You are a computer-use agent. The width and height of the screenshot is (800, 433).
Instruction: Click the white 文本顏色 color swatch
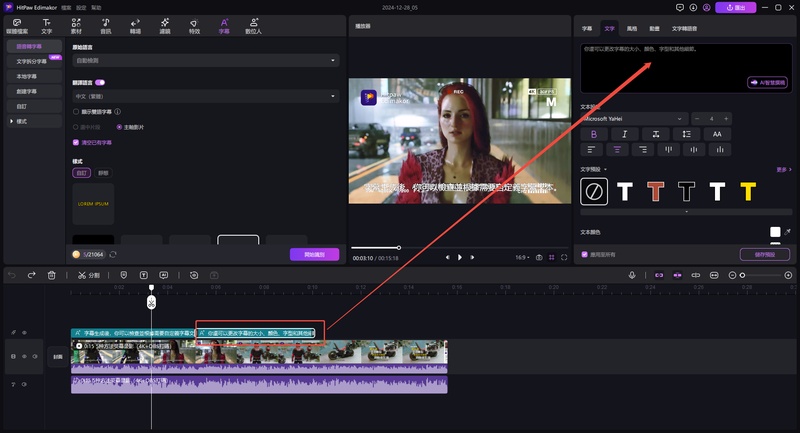point(774,232)
